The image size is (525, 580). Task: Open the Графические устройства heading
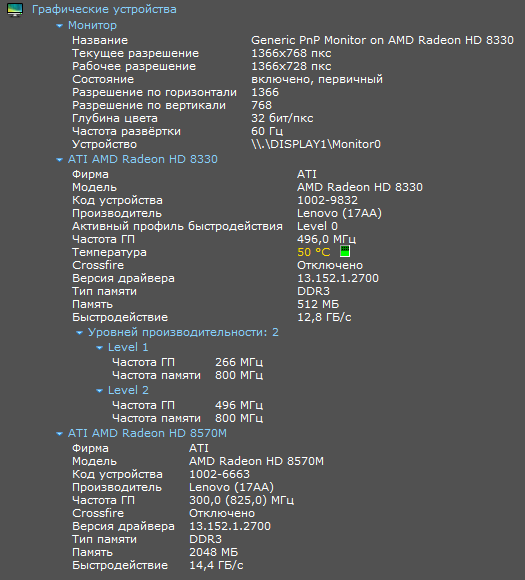pyautogui.click(x=104, y=9)
